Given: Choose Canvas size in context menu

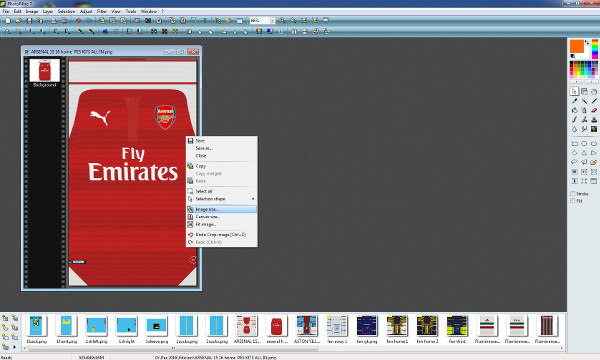Looking at the screenshot, I should click(x=222, y=217).
